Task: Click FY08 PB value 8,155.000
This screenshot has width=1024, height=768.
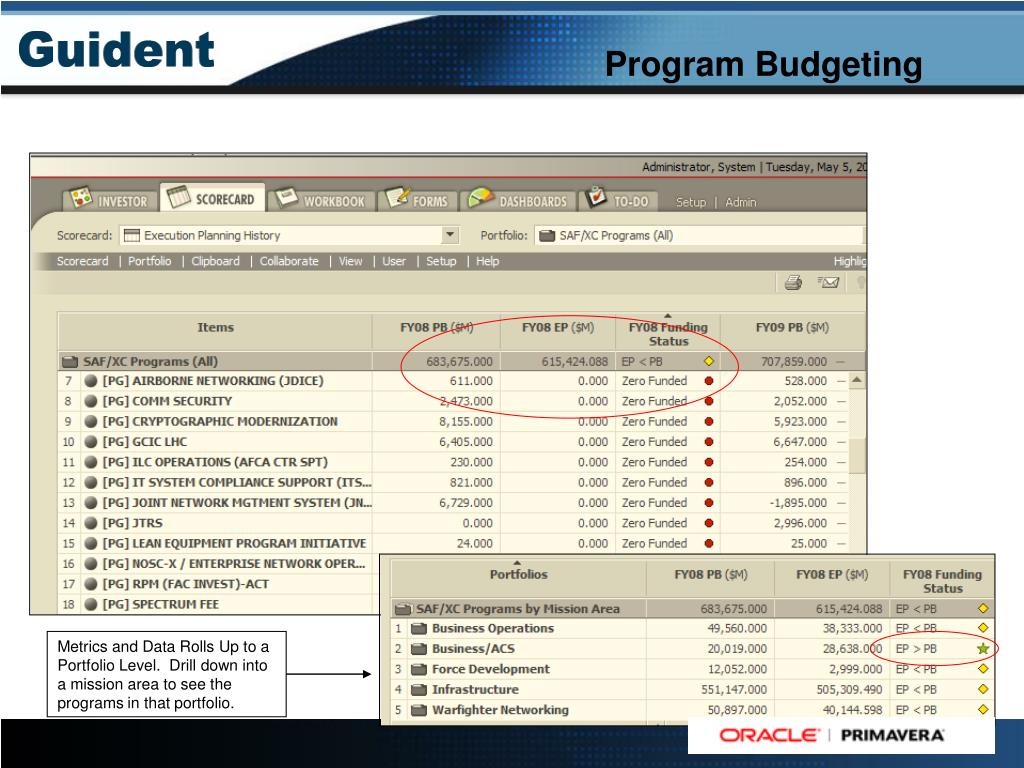Action: tap(466, 421)
